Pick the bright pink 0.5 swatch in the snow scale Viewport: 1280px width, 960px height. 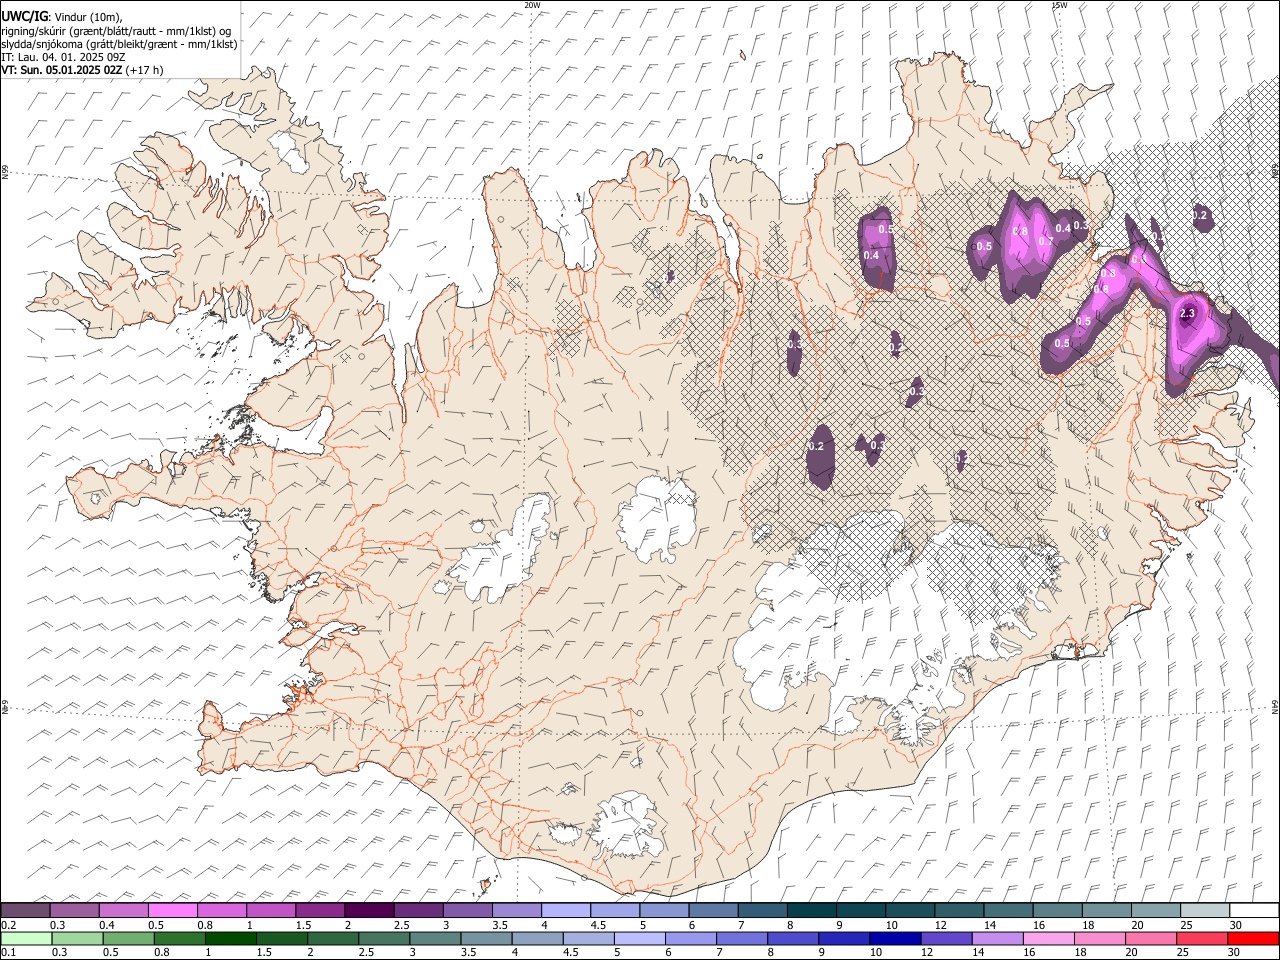point(174,911)
